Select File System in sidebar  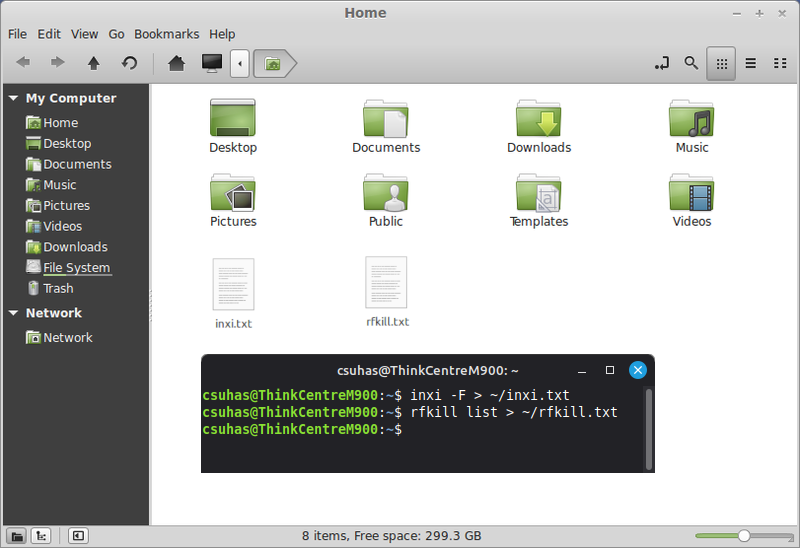pyautogui.click(x=76, y=267)
